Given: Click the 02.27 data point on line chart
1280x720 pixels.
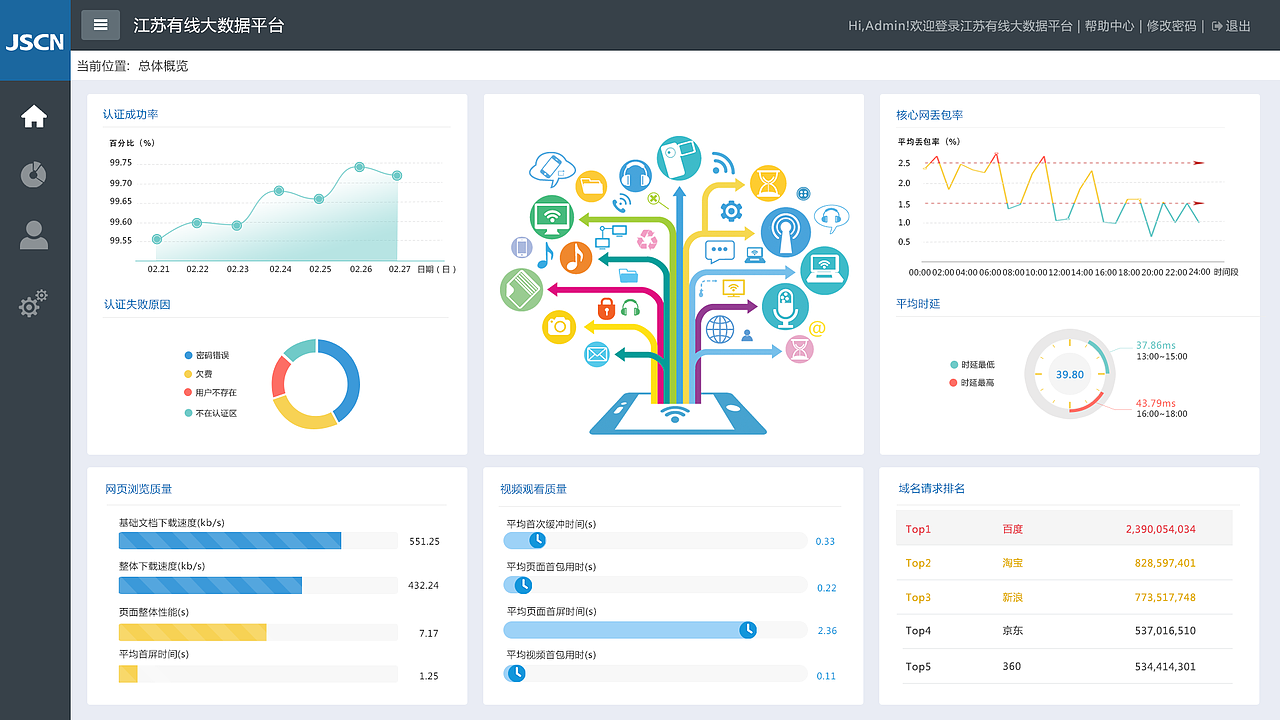Looking at the screenshot, I should [x=397, y=176].
